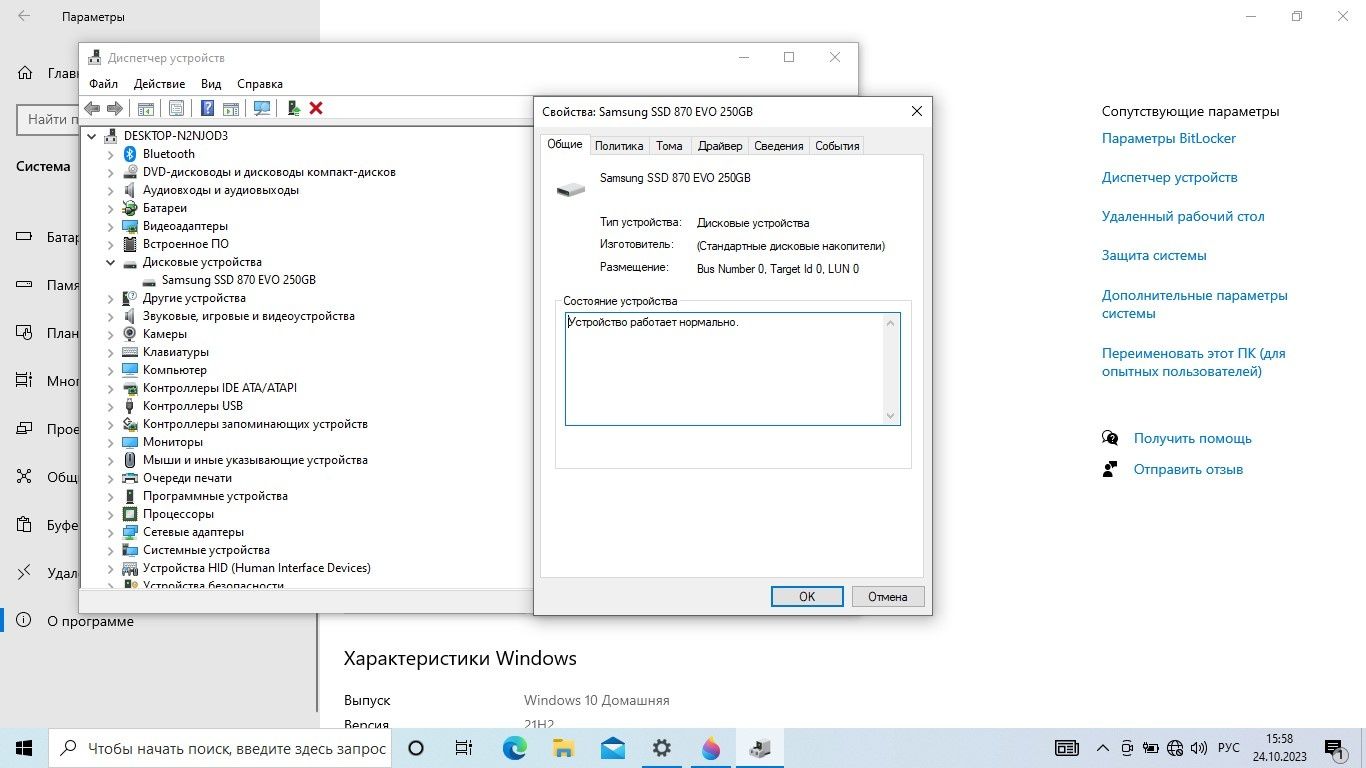Open the notification center icon

1335,748
